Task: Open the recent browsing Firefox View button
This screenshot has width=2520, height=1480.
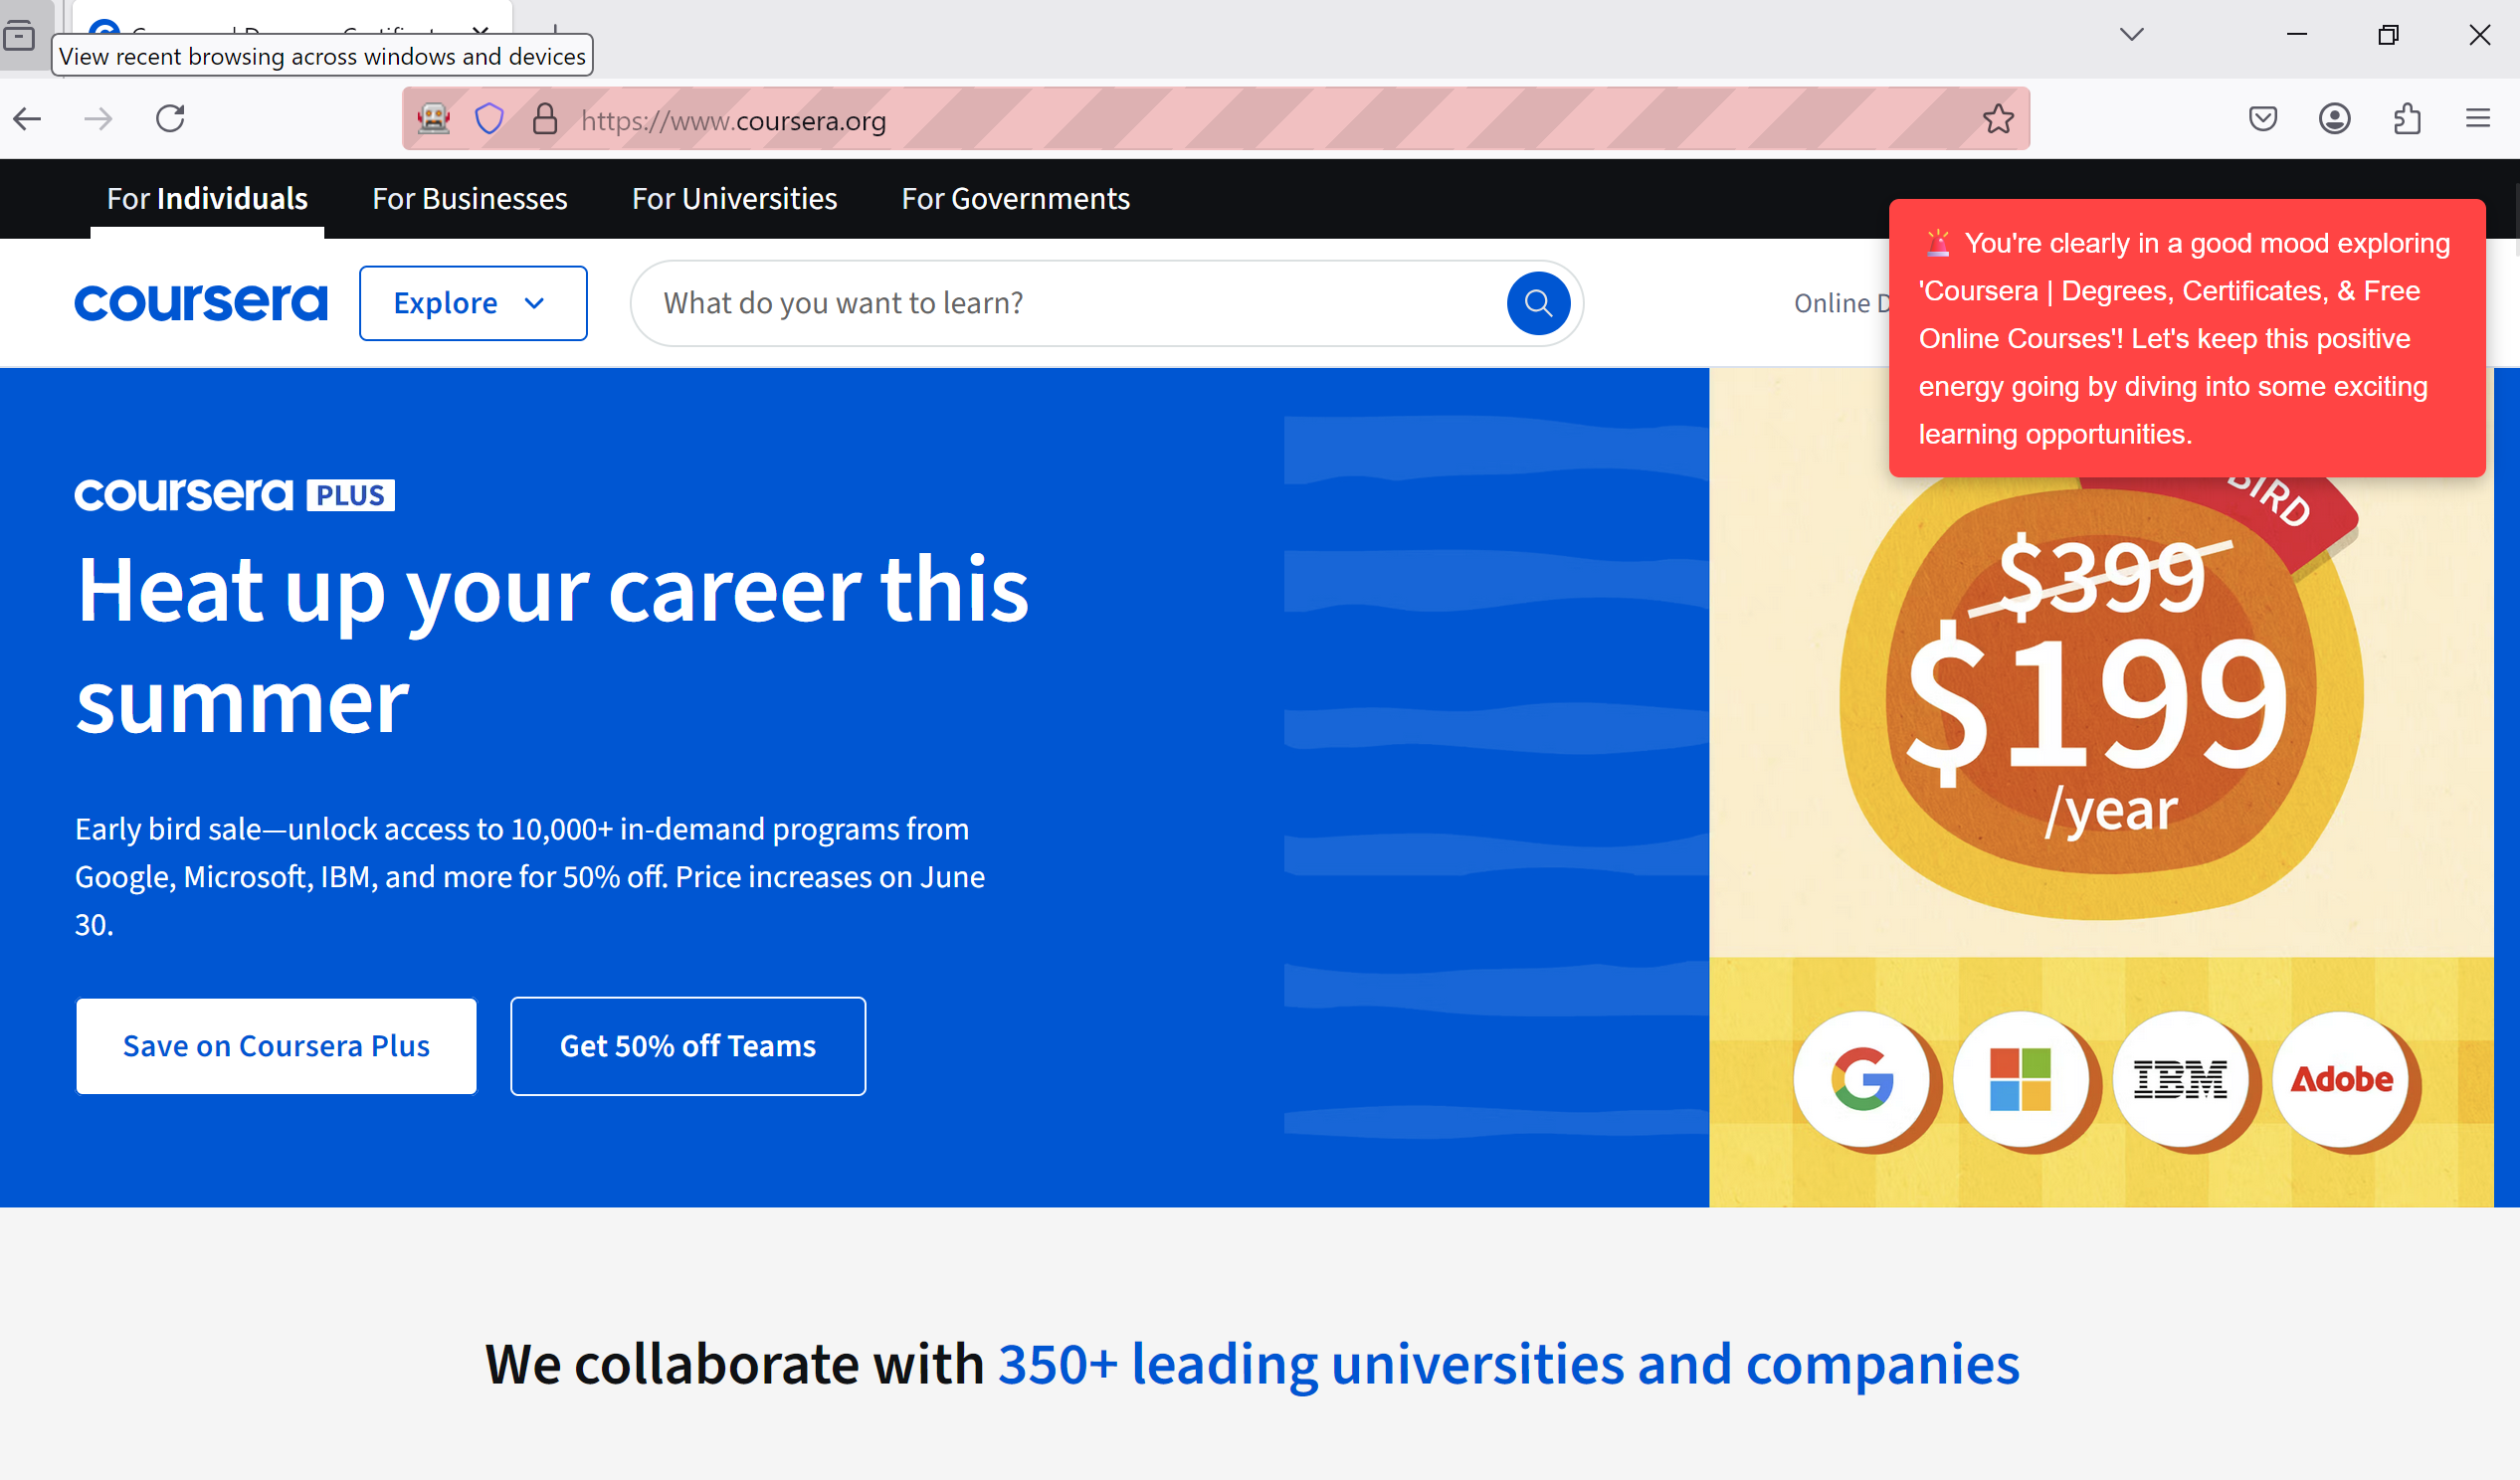Action: tap(20, 36)
